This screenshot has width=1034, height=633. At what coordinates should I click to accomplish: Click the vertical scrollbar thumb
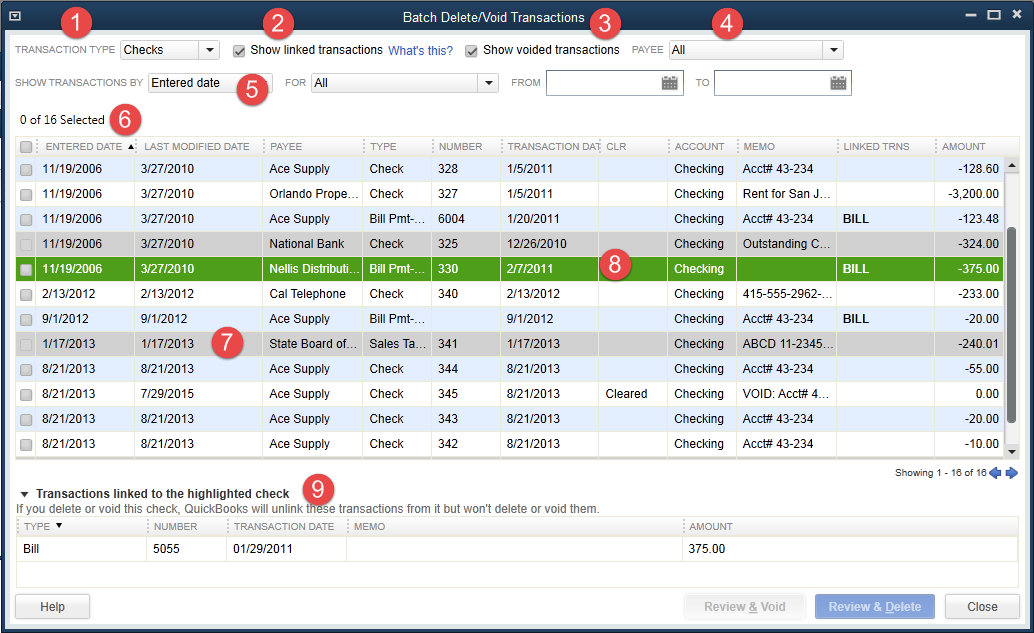click(1012, 325)
